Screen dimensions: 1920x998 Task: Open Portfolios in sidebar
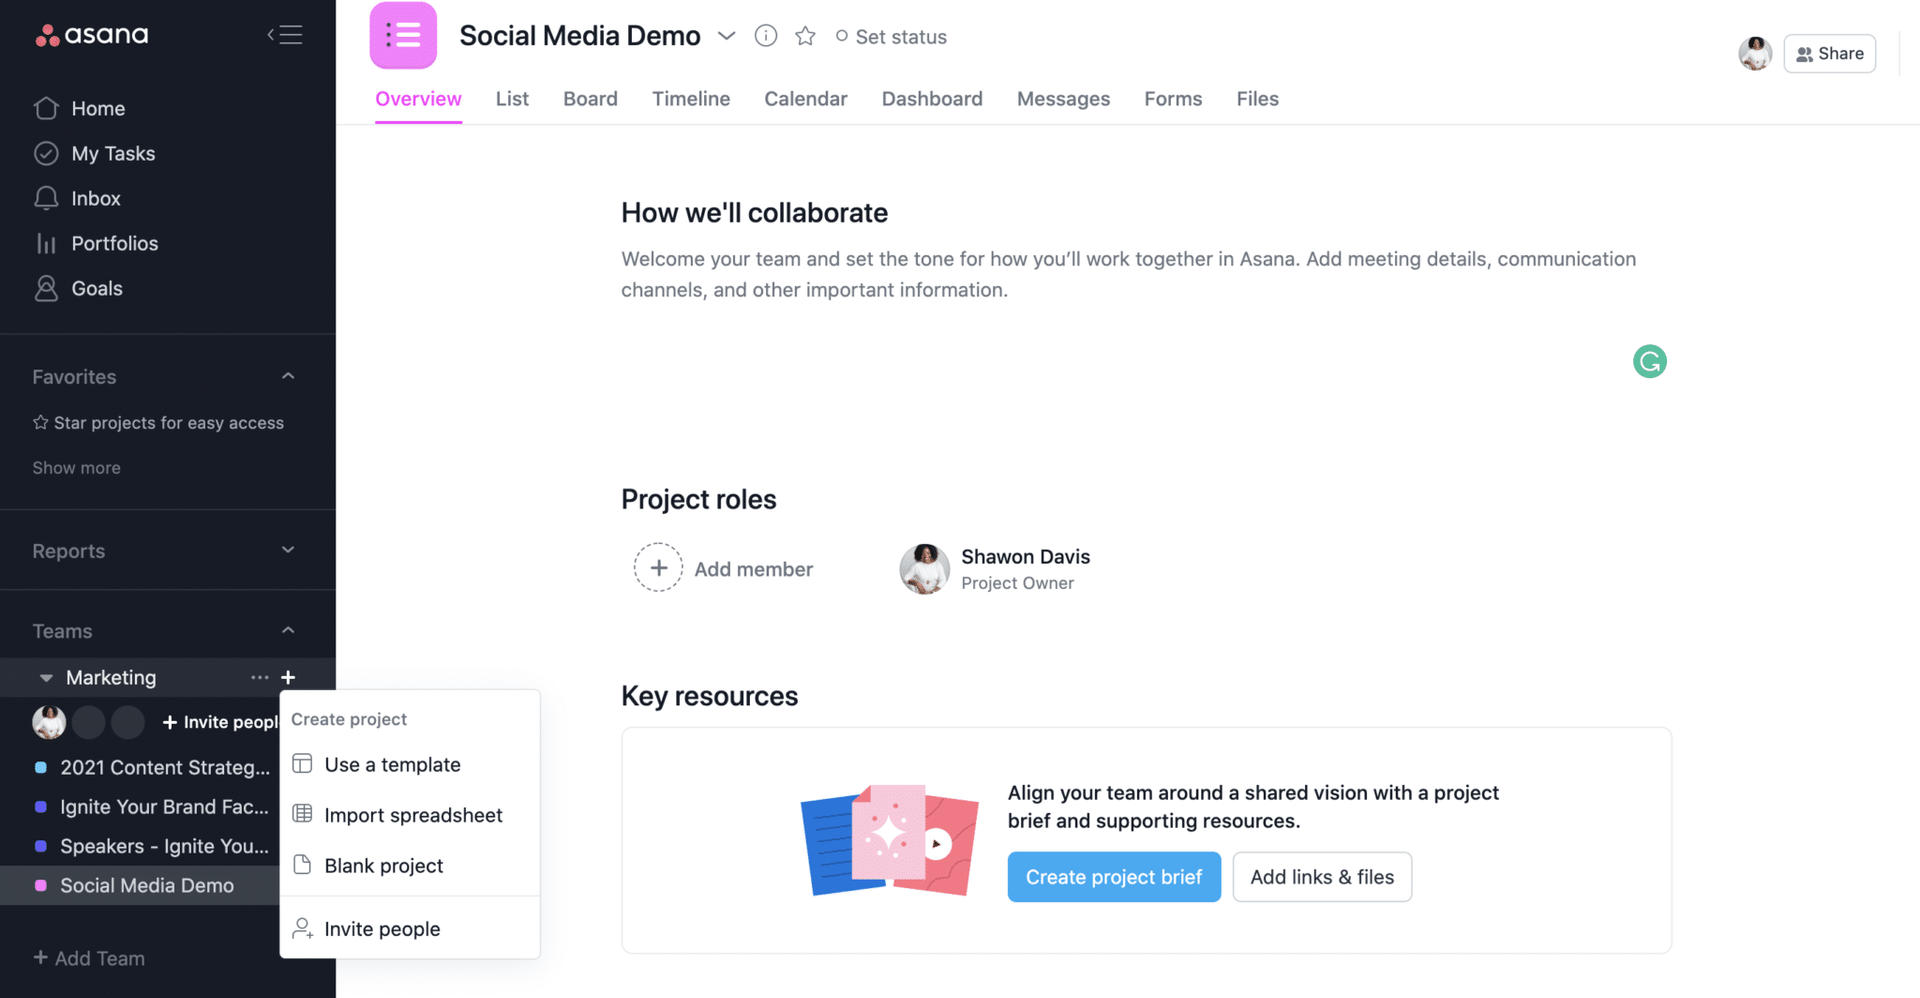(x=96, y=243)
